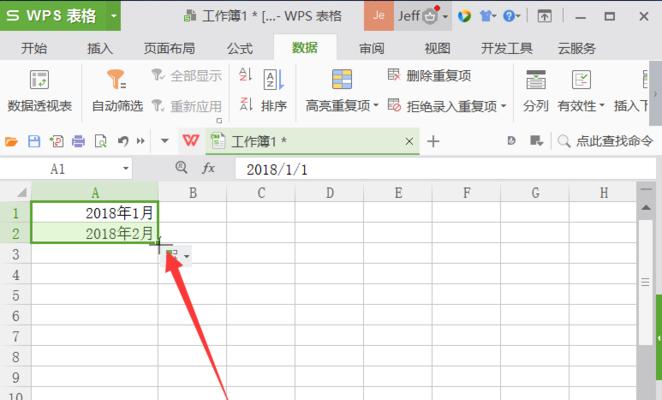Image resolution: width=662 pixels, height=400 pixels.
Task: Click 删除重复项 remove duplicates
Action: click(429, 76)
